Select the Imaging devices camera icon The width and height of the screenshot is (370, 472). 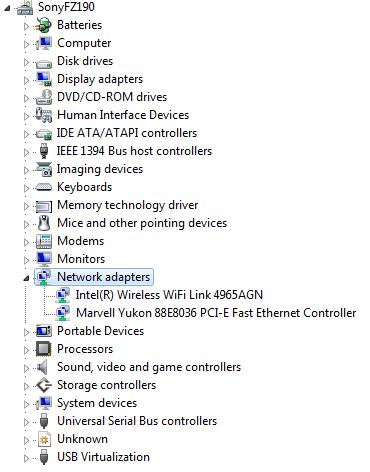[44, 169]
